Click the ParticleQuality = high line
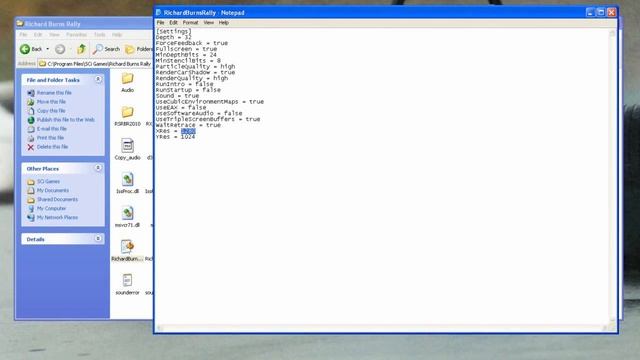This screenshot has height=360, width=640. (196, 66)
